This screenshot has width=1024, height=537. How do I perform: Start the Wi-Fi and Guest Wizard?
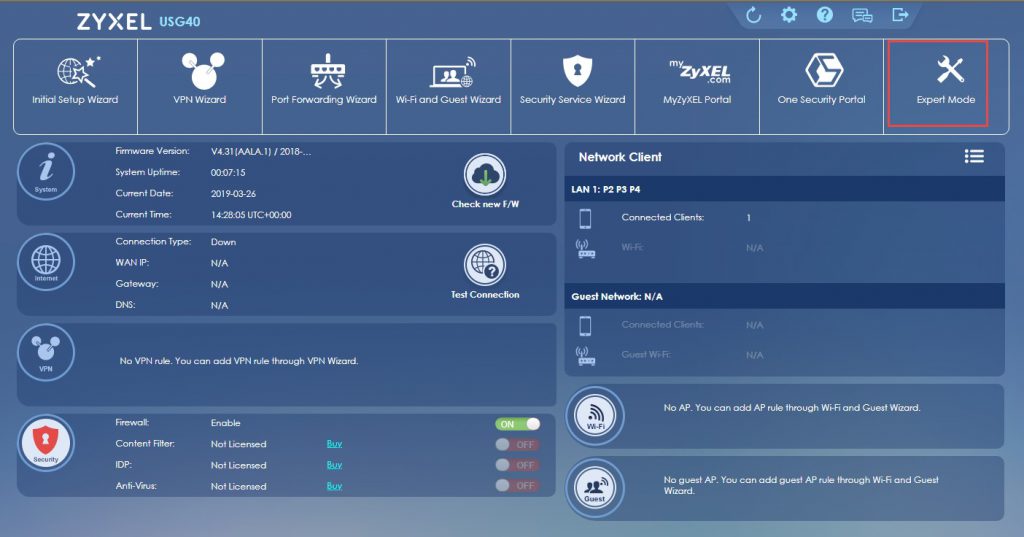click(x=448, y=86)
